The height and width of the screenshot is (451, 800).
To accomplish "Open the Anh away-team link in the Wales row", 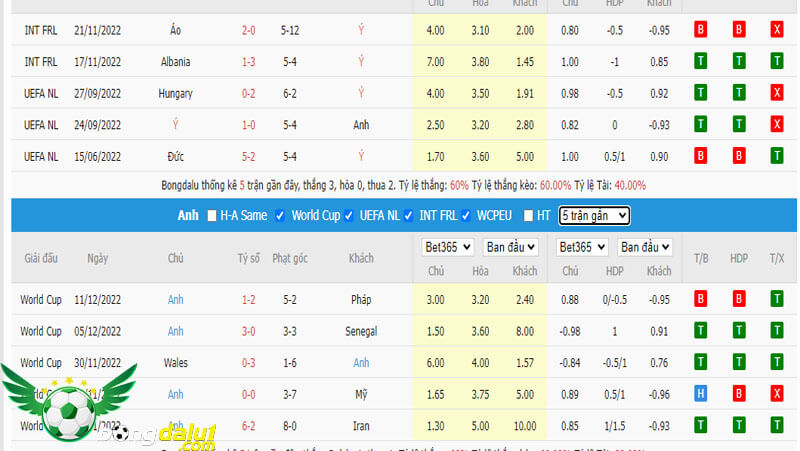I will [361, 363].
